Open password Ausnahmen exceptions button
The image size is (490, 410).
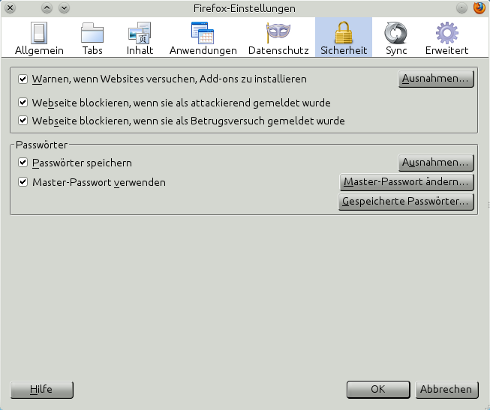436,163
